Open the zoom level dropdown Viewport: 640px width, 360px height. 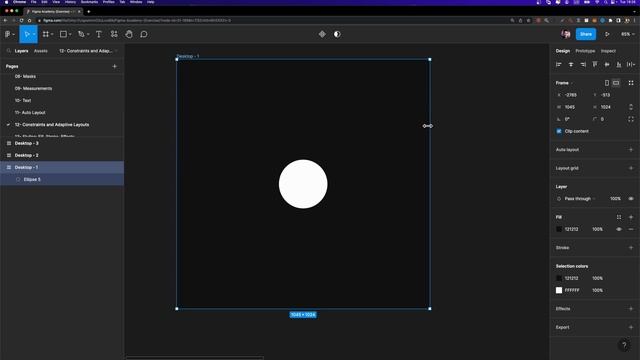click(x=628, y=34)
